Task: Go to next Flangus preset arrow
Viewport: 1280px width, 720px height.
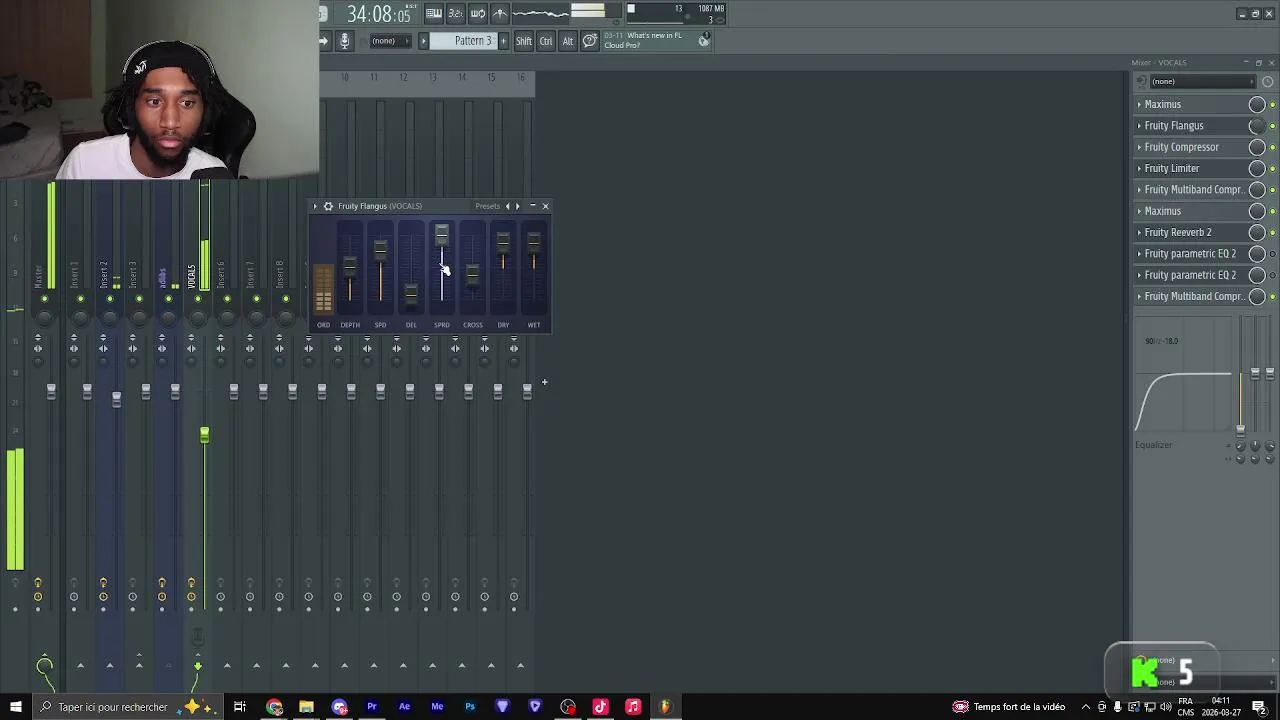Action: 517,206
